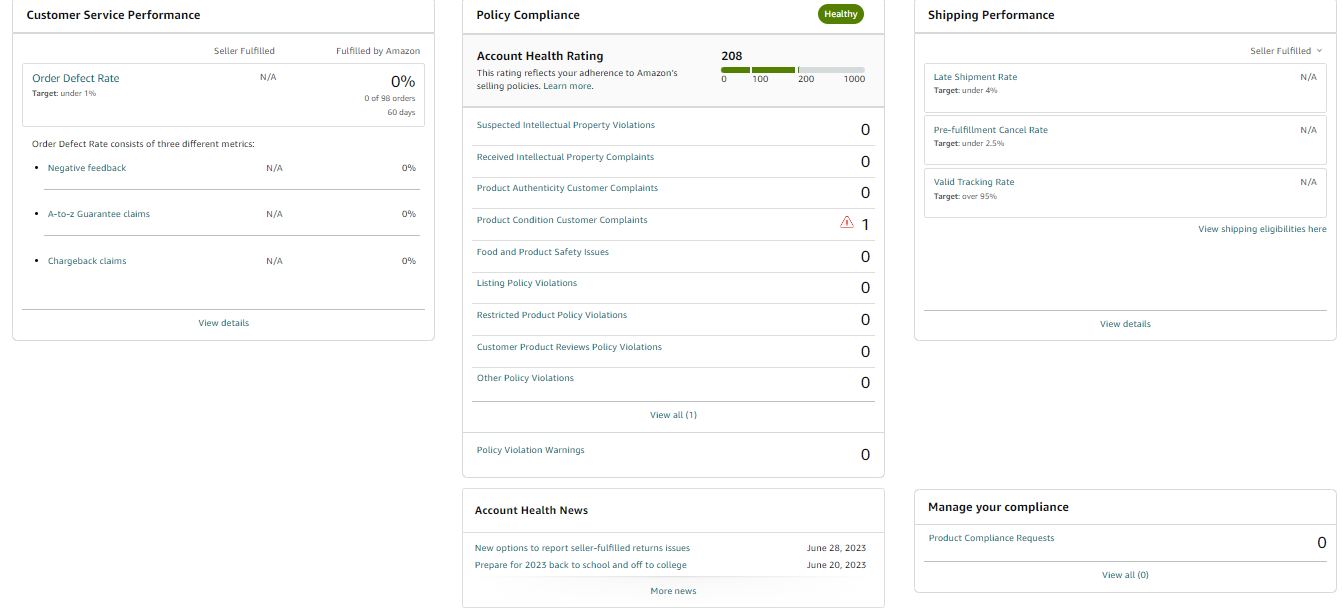Click the Account Health Rating progress bar
1343x609 pixels.
793,70
